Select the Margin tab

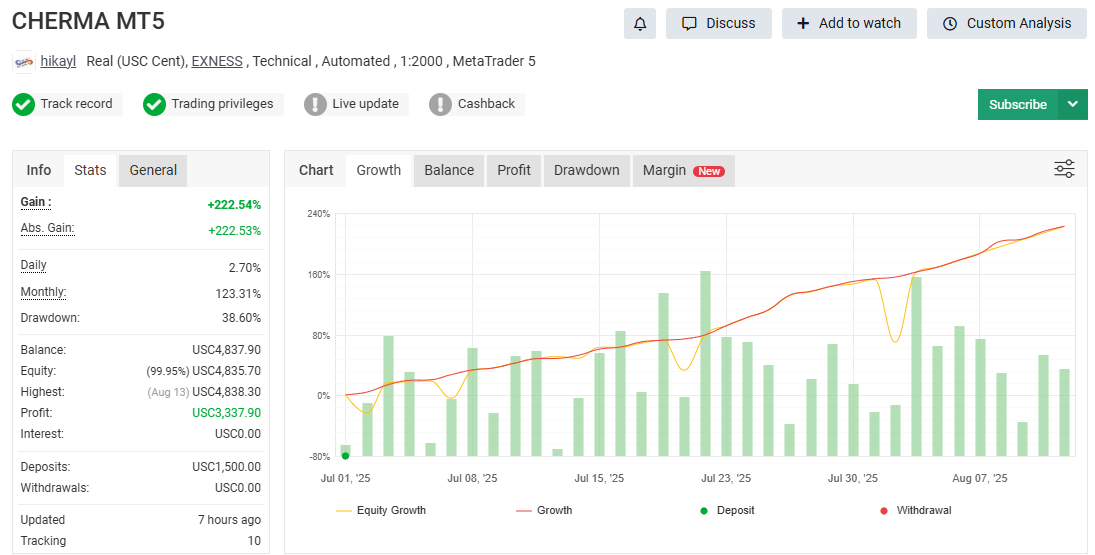click(683, 170)
